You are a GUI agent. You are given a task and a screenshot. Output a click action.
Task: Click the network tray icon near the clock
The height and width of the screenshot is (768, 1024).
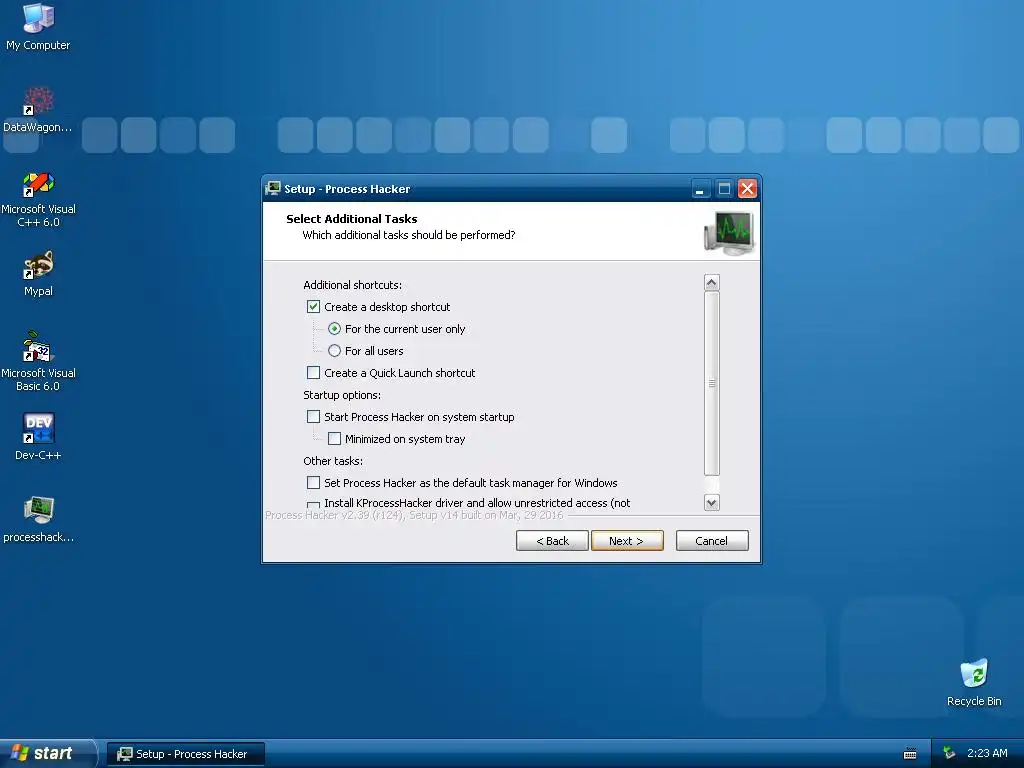(x=950, y=753)
